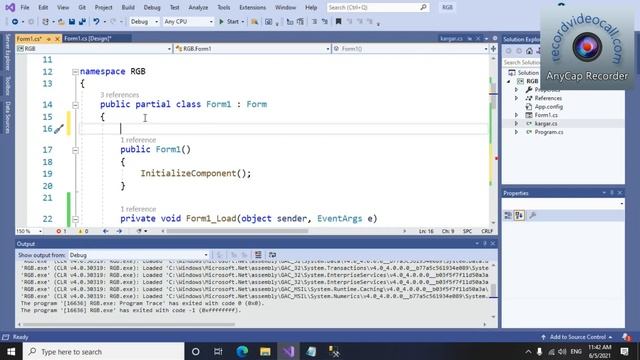Open the File menu
The image size is (640, 360).
pyautogui.click(x=25, y=7)
